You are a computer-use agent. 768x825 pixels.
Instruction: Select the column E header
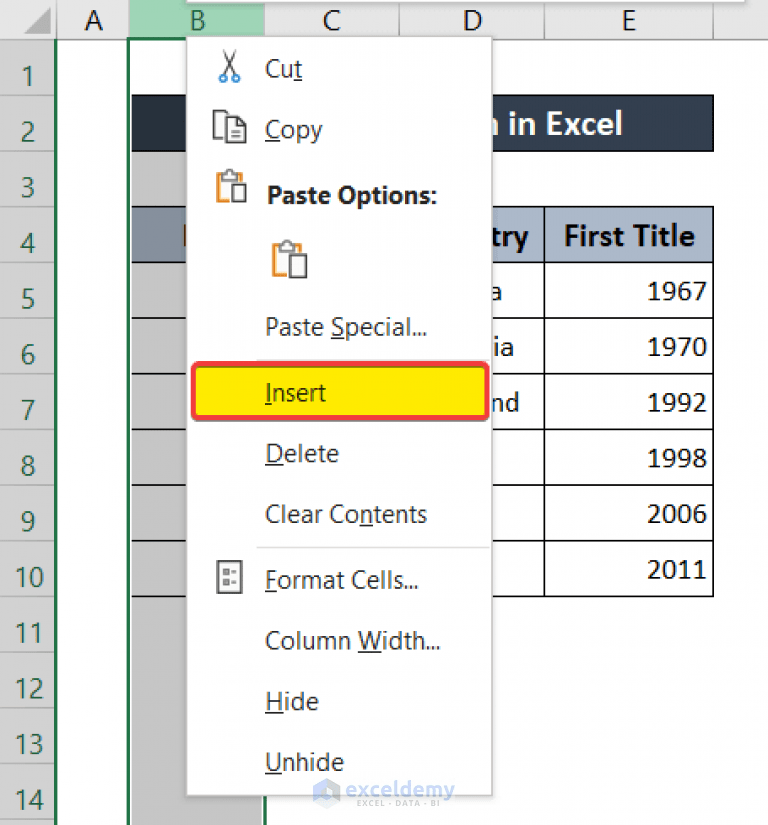(627, 20)
